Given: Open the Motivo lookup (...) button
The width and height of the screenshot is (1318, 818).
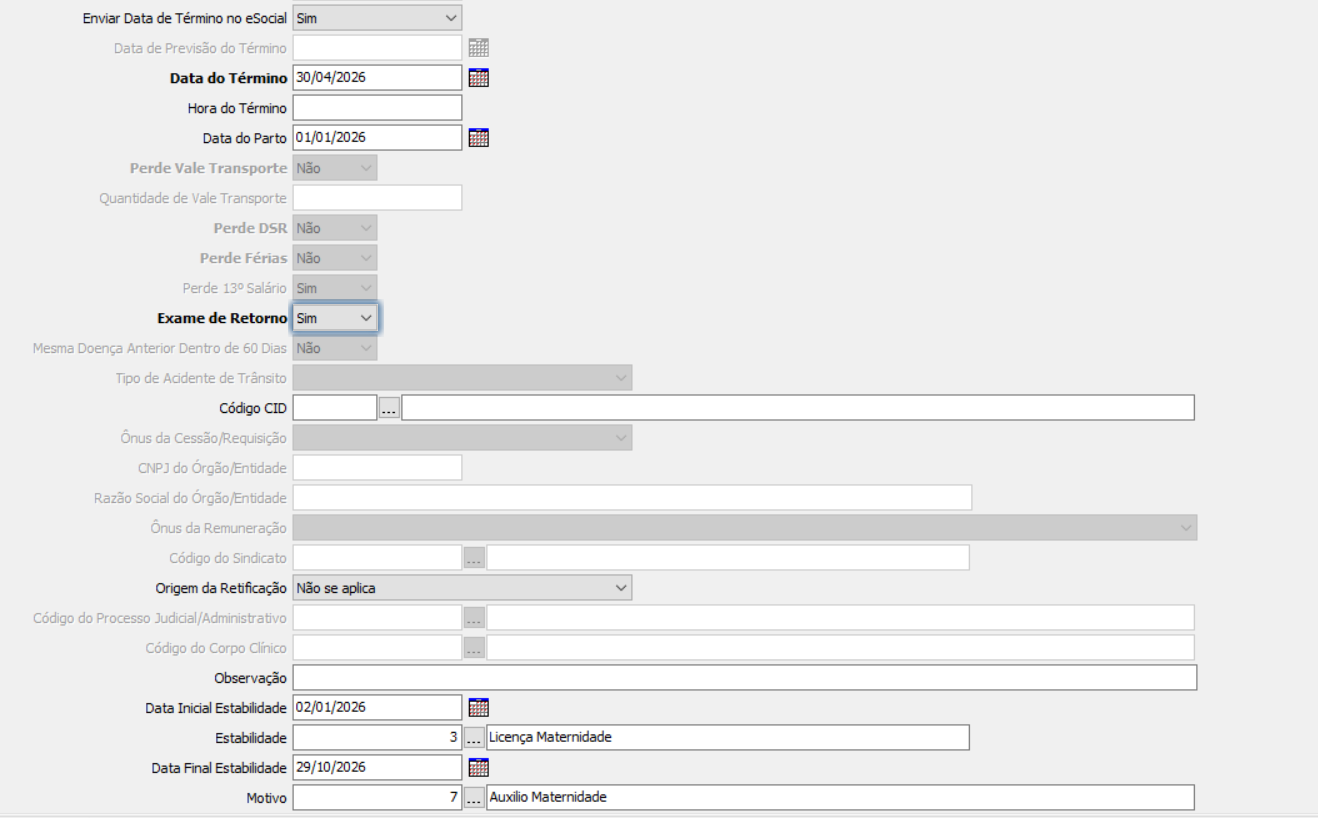Looking at the screenshot, I should [x=474, y=798].
